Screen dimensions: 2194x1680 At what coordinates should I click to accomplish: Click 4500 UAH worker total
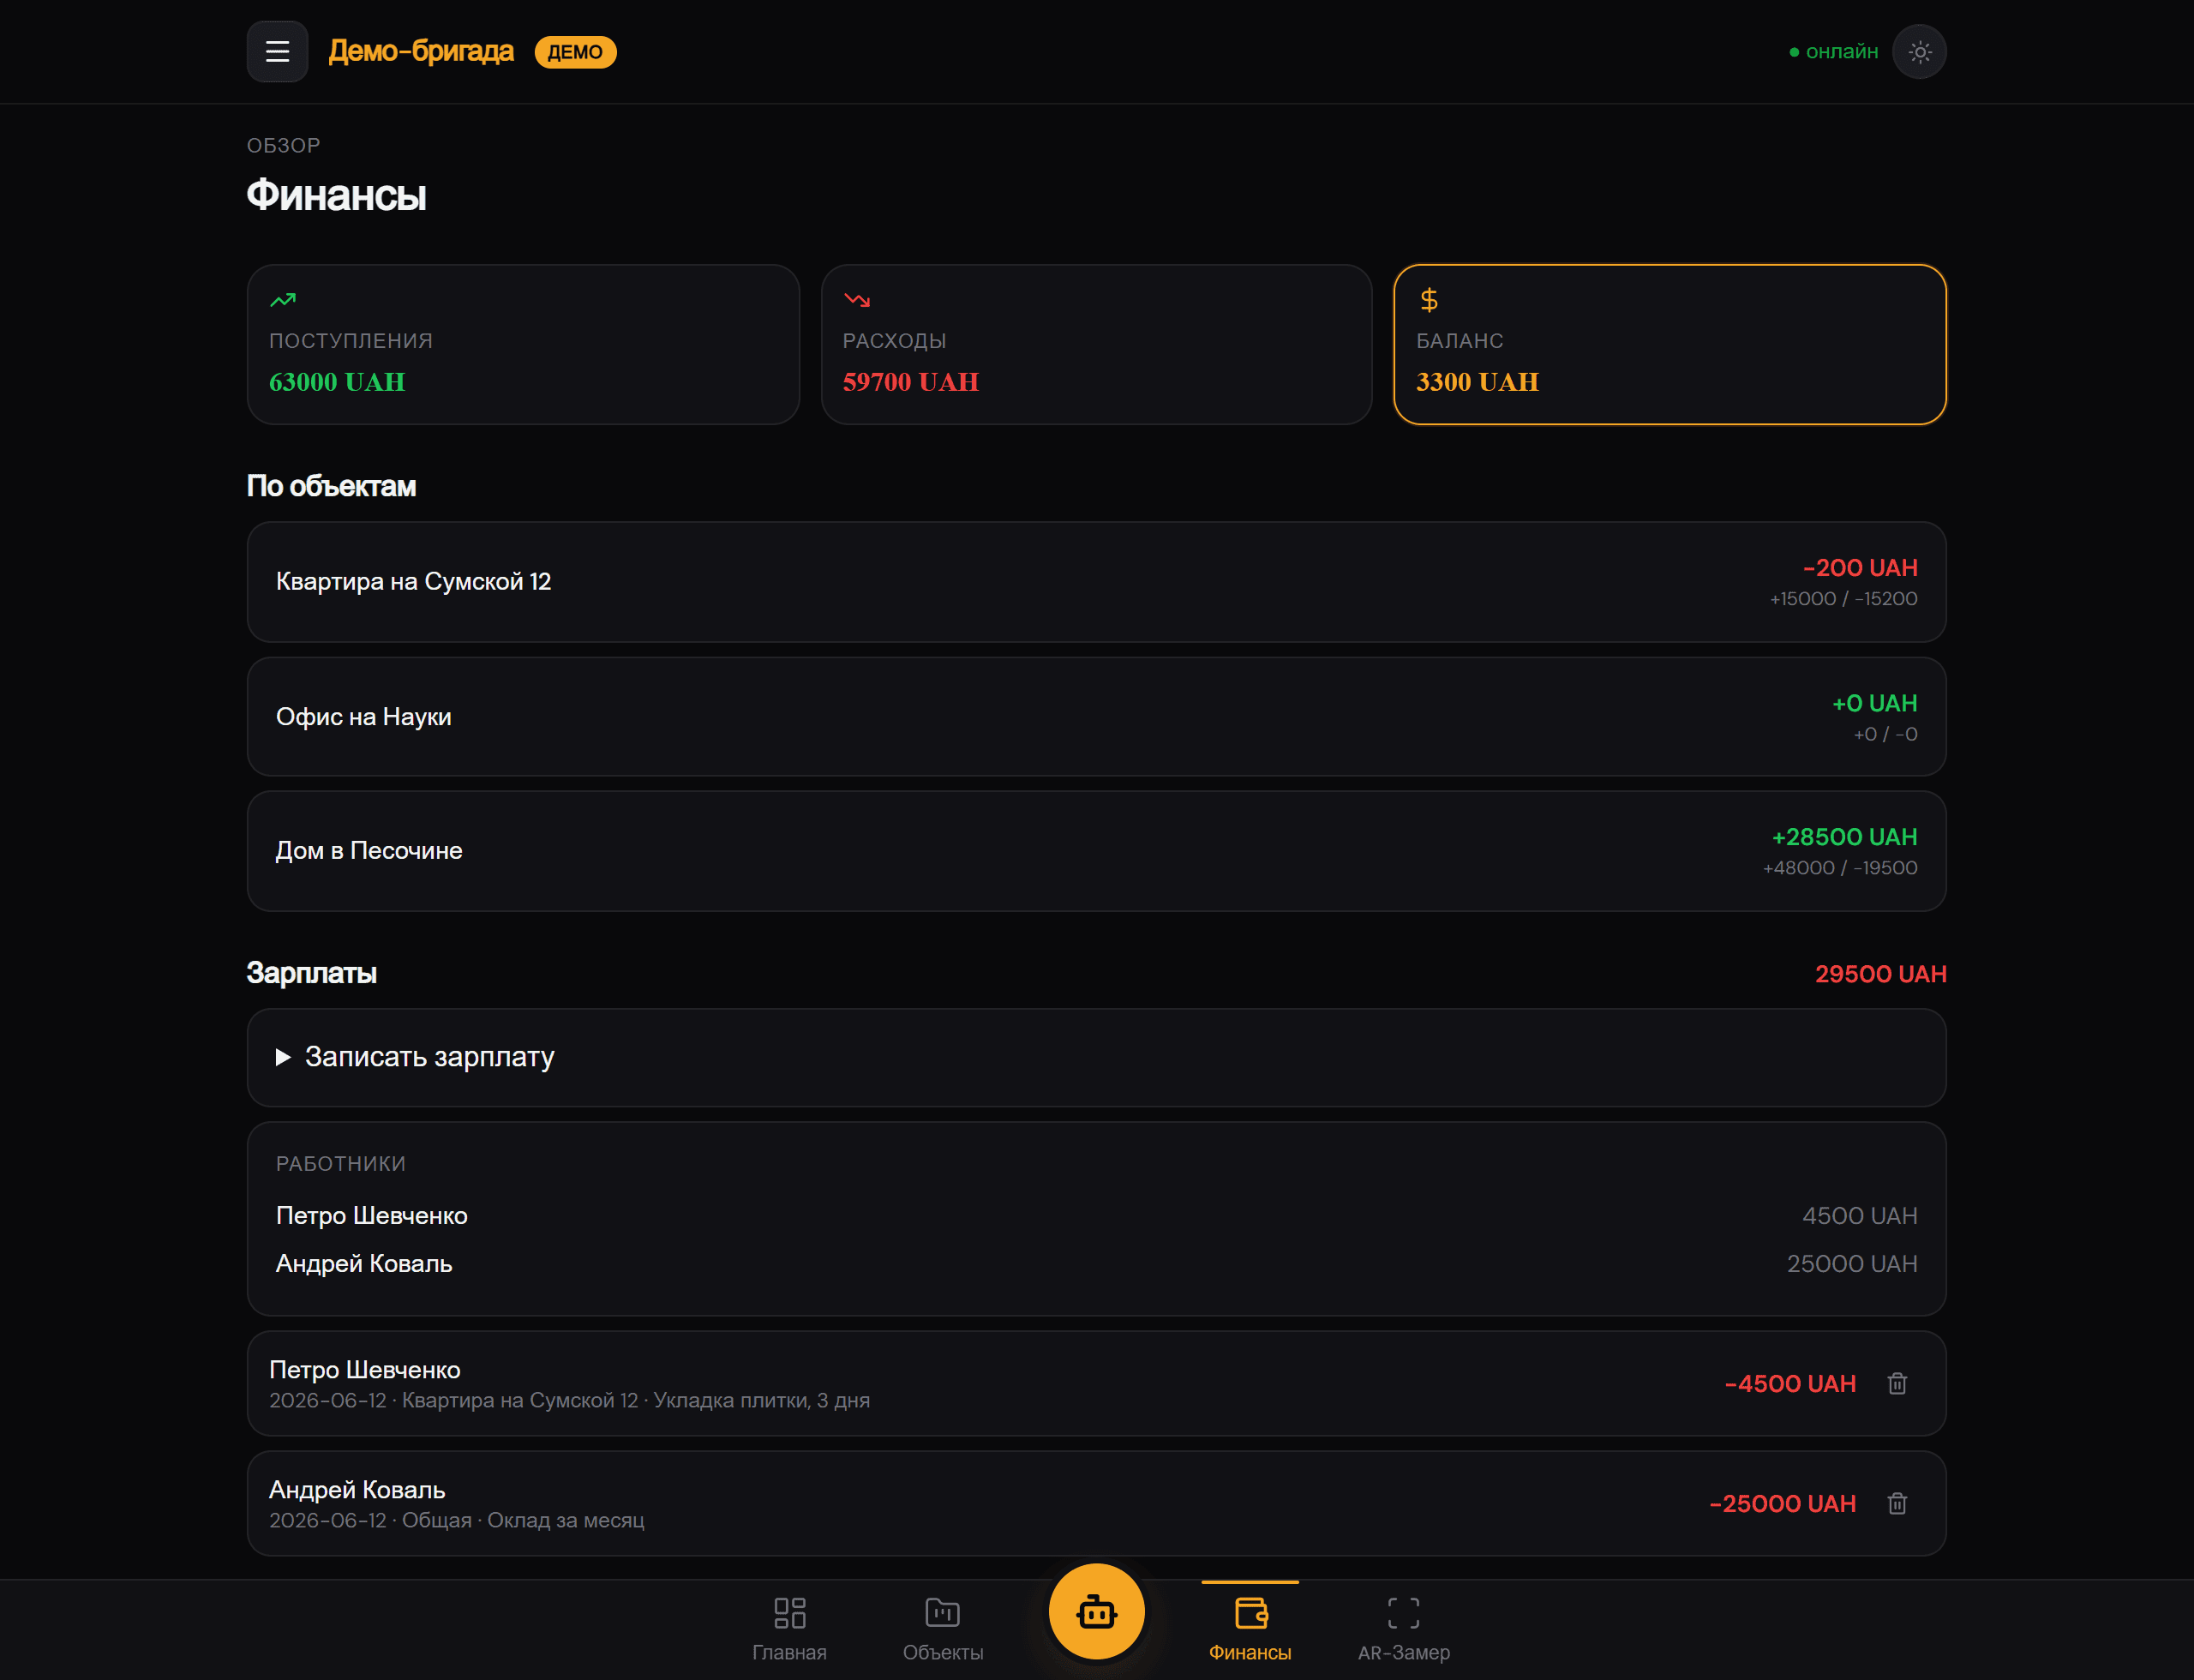(x=1859, y=1215)
